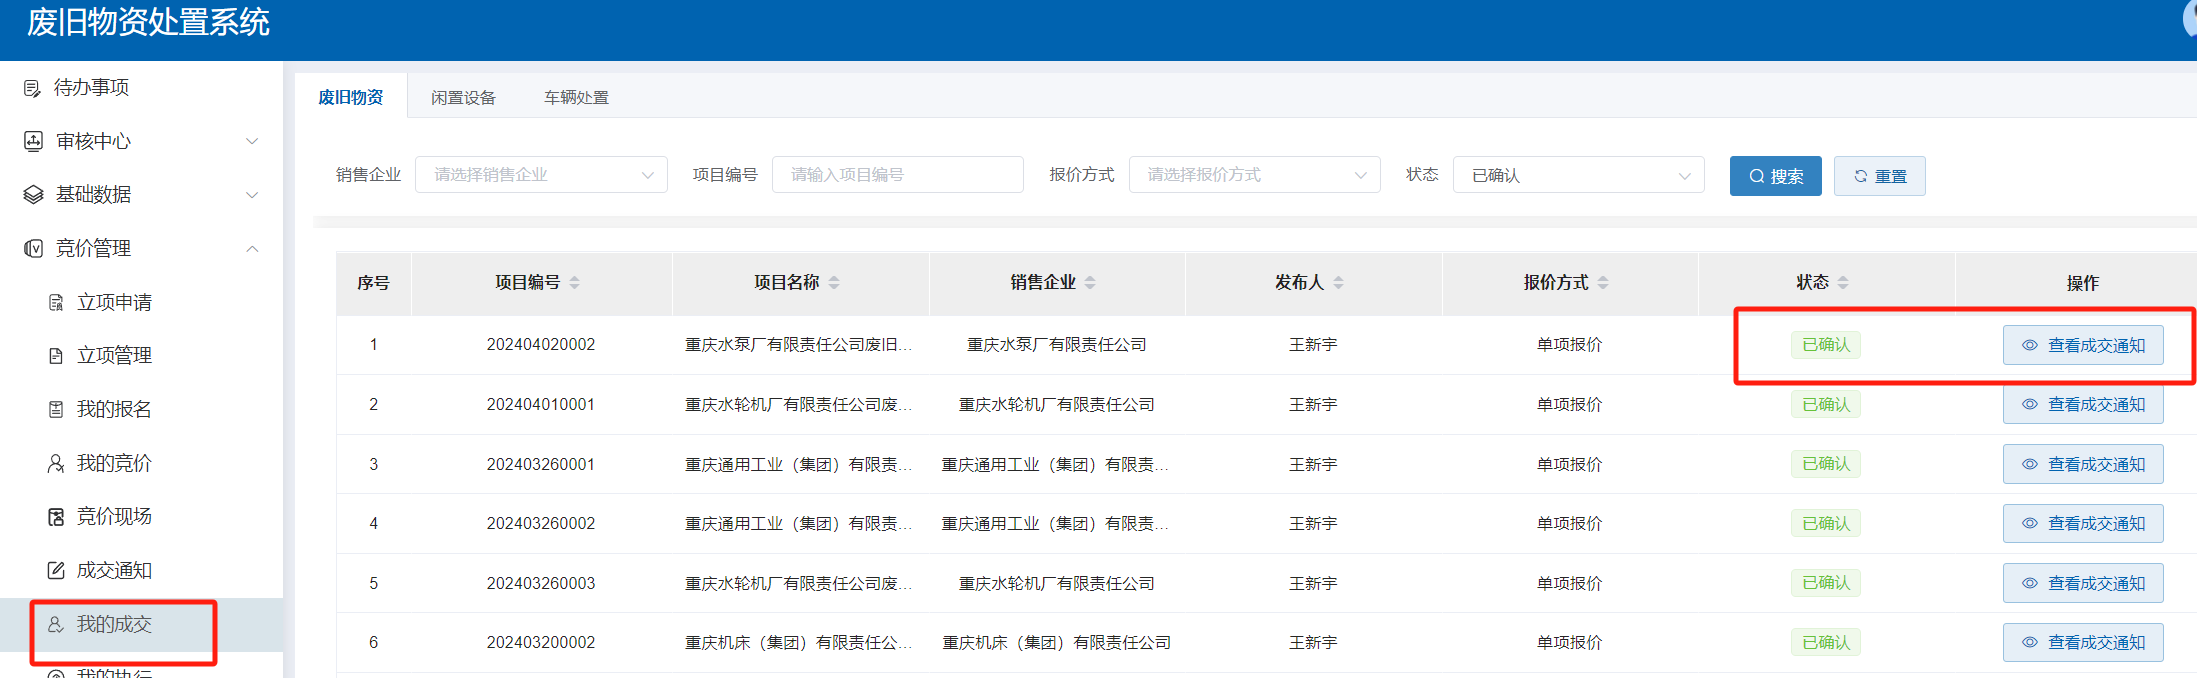This screenshot has height=678, width=2197.
Task: Open the 报价方式 dropdown selector
Action: click(x=1254, y=175)
